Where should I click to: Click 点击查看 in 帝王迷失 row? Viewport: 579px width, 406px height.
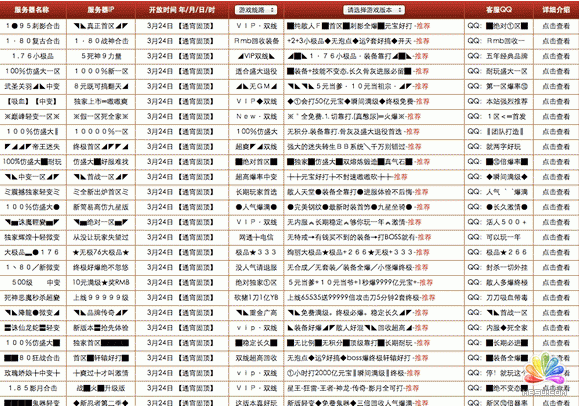[x=556, y=147]
